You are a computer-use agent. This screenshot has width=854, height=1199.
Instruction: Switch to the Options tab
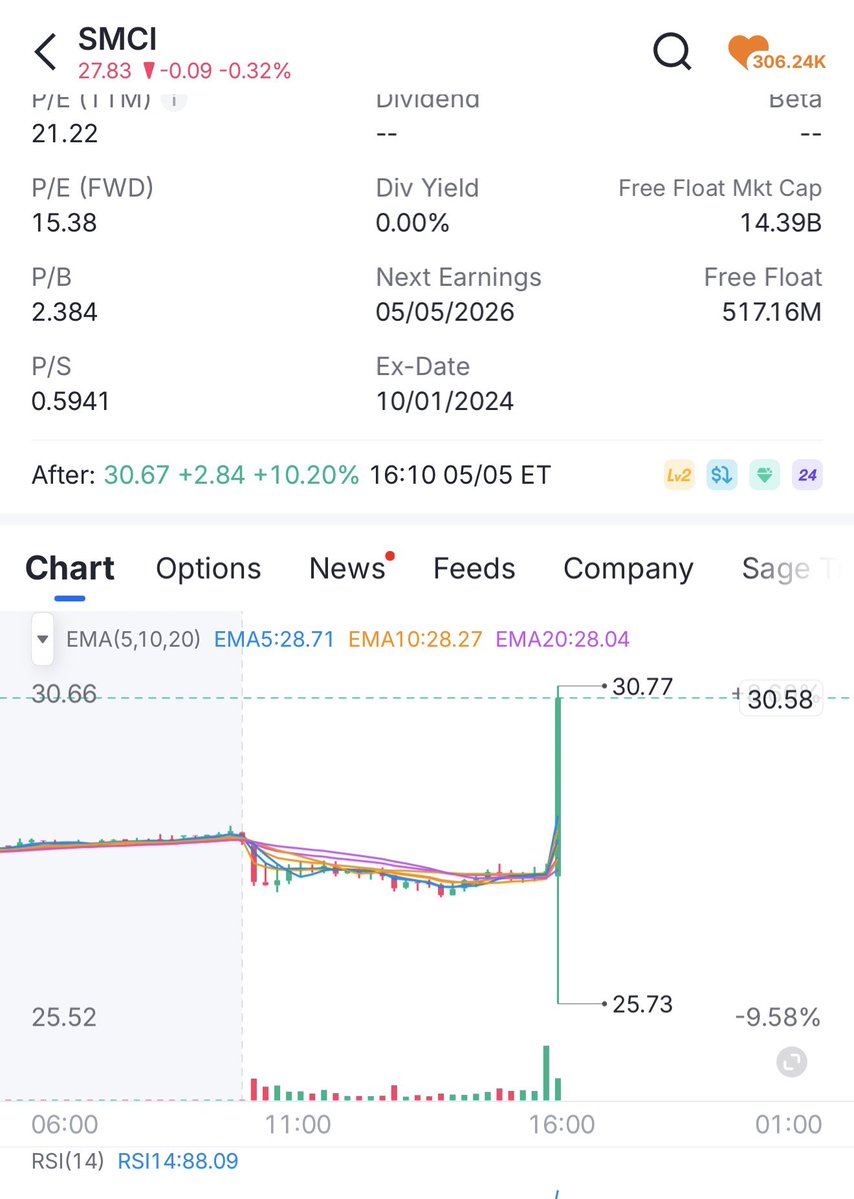(208, 568)
